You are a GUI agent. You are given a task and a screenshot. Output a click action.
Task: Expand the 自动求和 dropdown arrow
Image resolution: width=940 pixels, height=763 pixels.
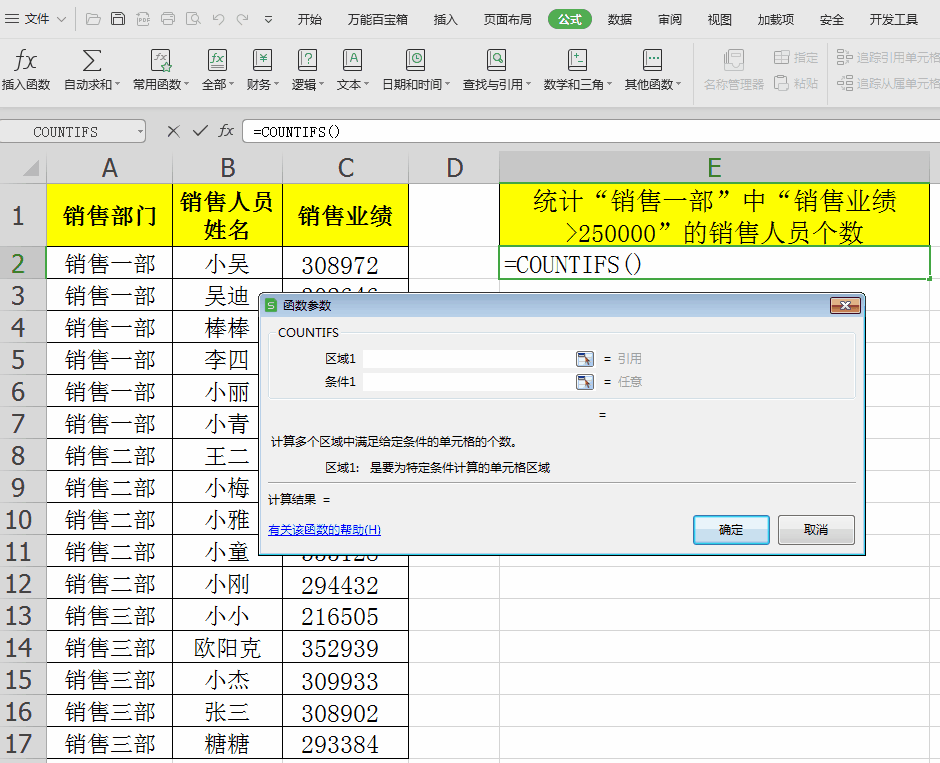[x=118, y=85]
